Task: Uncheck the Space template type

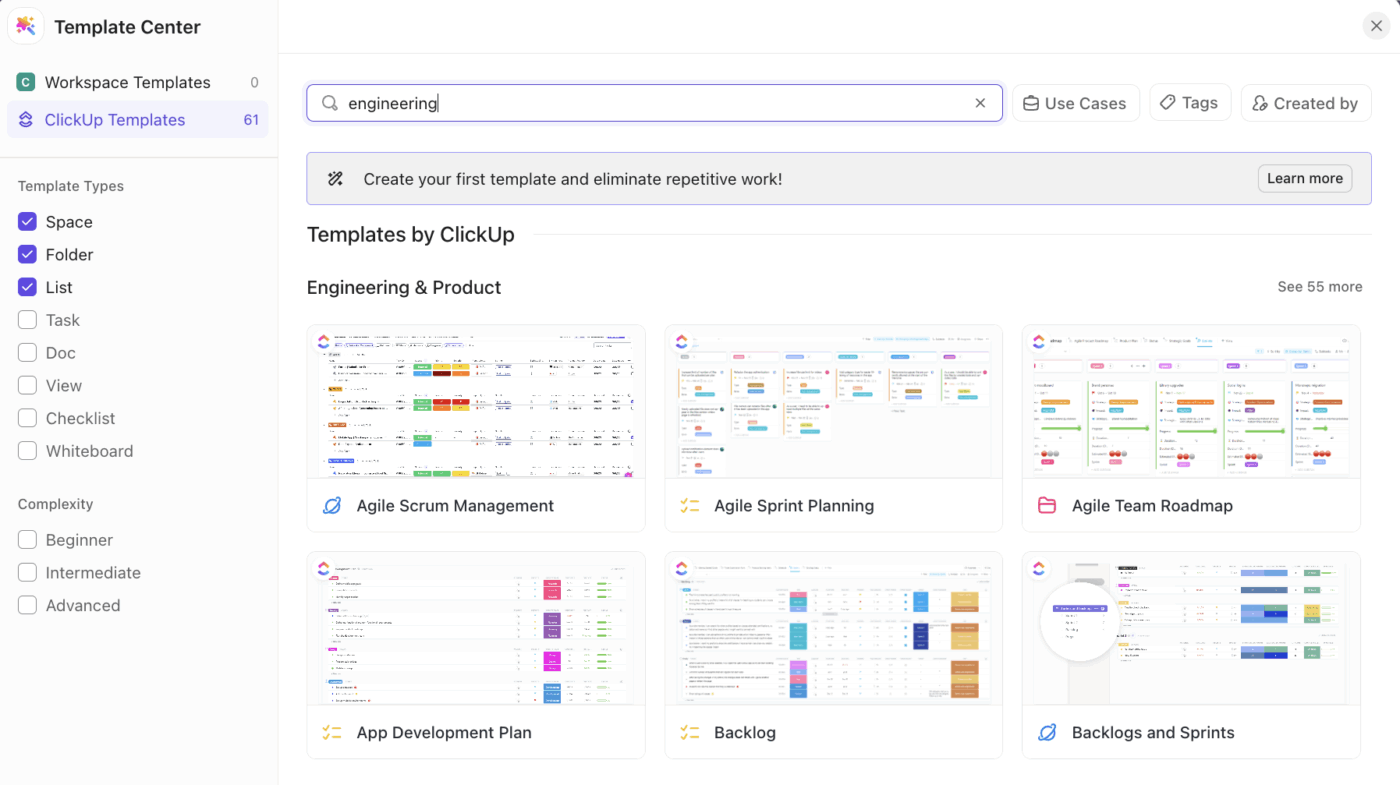Action: click(28, 222)
